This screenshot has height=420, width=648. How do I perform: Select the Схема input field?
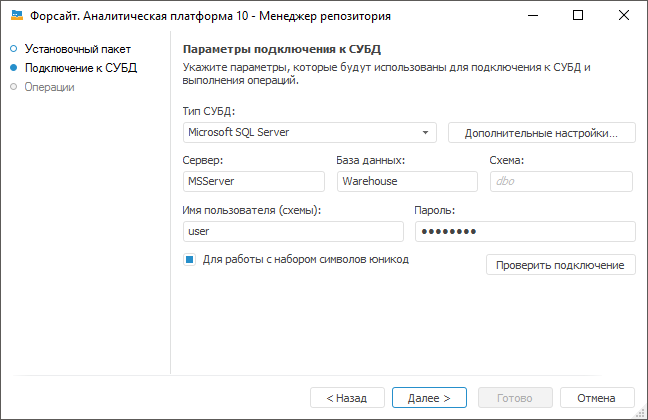[x=560, y=181]
